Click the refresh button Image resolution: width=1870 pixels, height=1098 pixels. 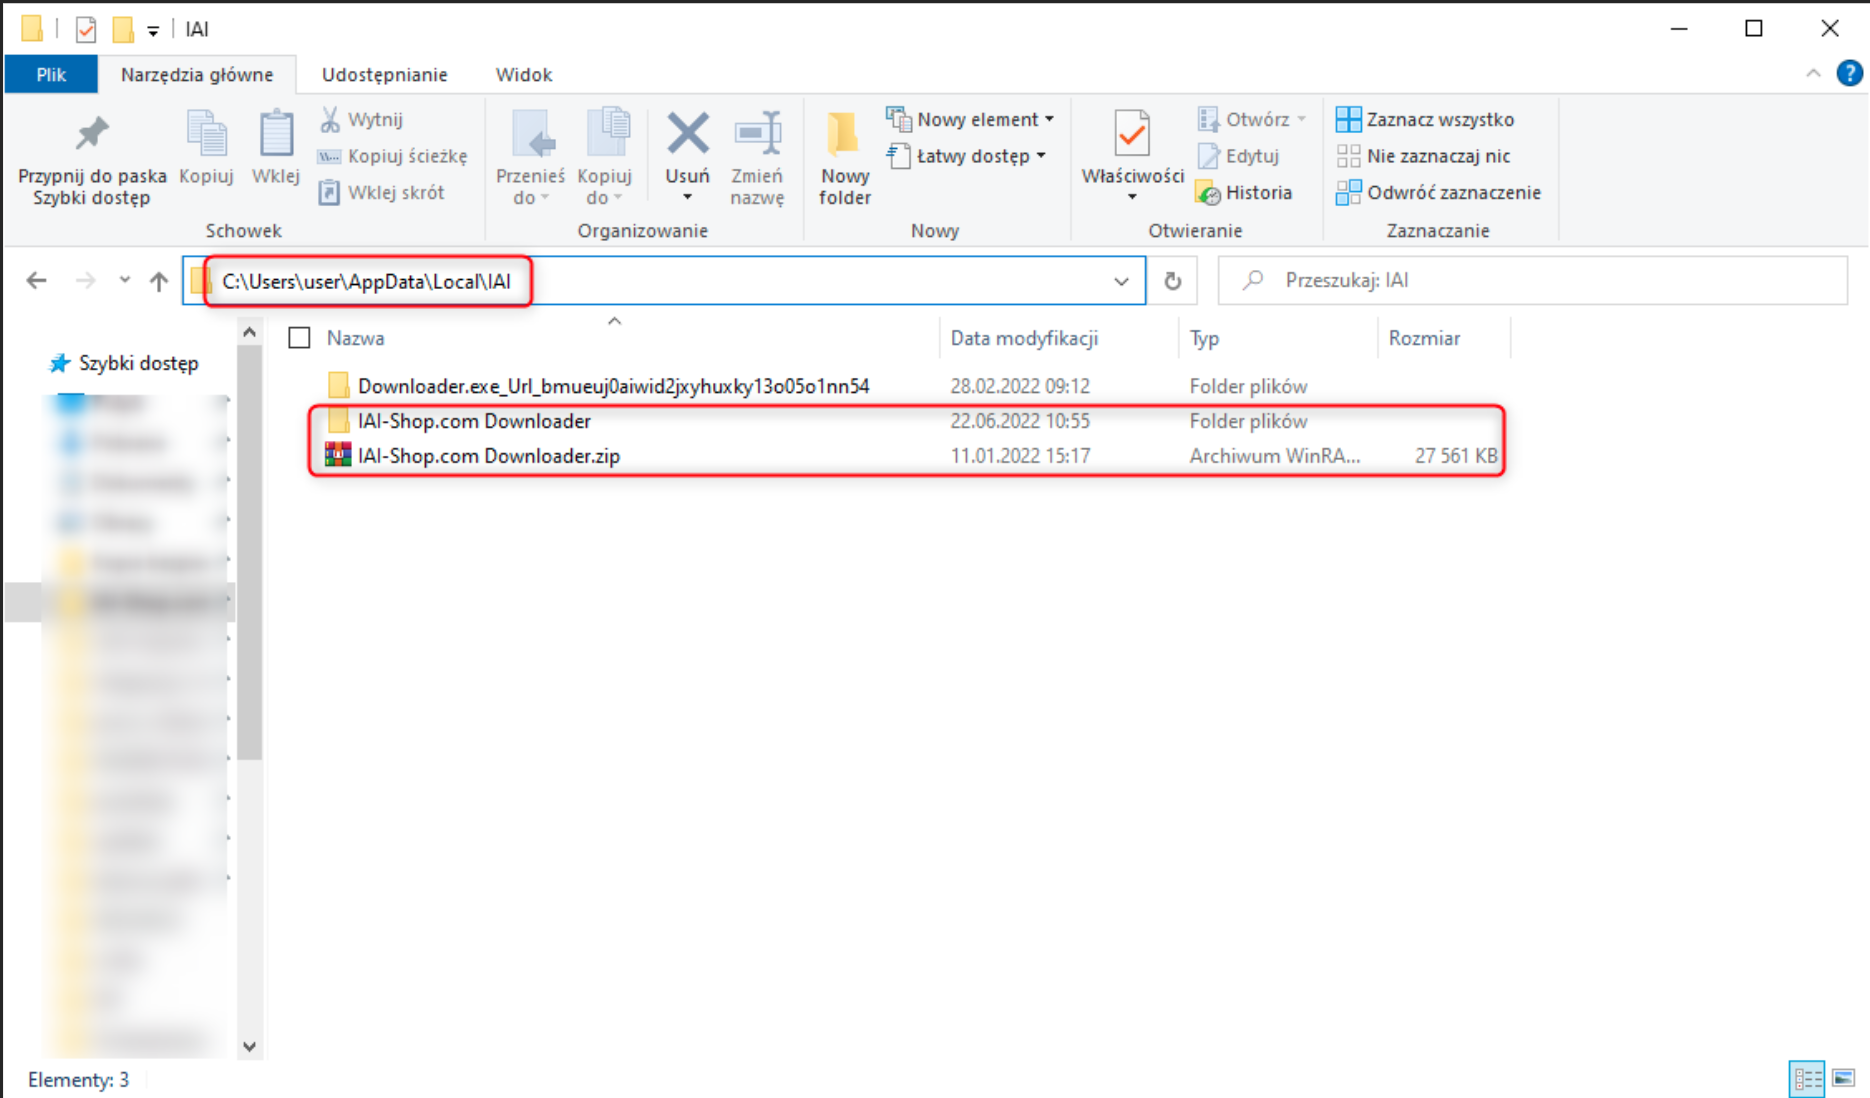(x=1172, y=281)
